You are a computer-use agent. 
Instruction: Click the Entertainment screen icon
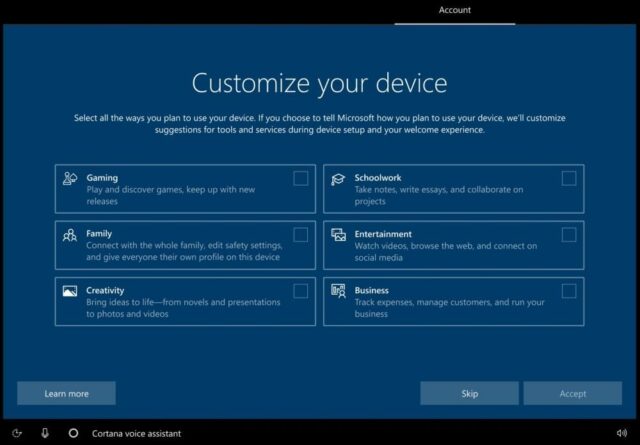[338, 235]
